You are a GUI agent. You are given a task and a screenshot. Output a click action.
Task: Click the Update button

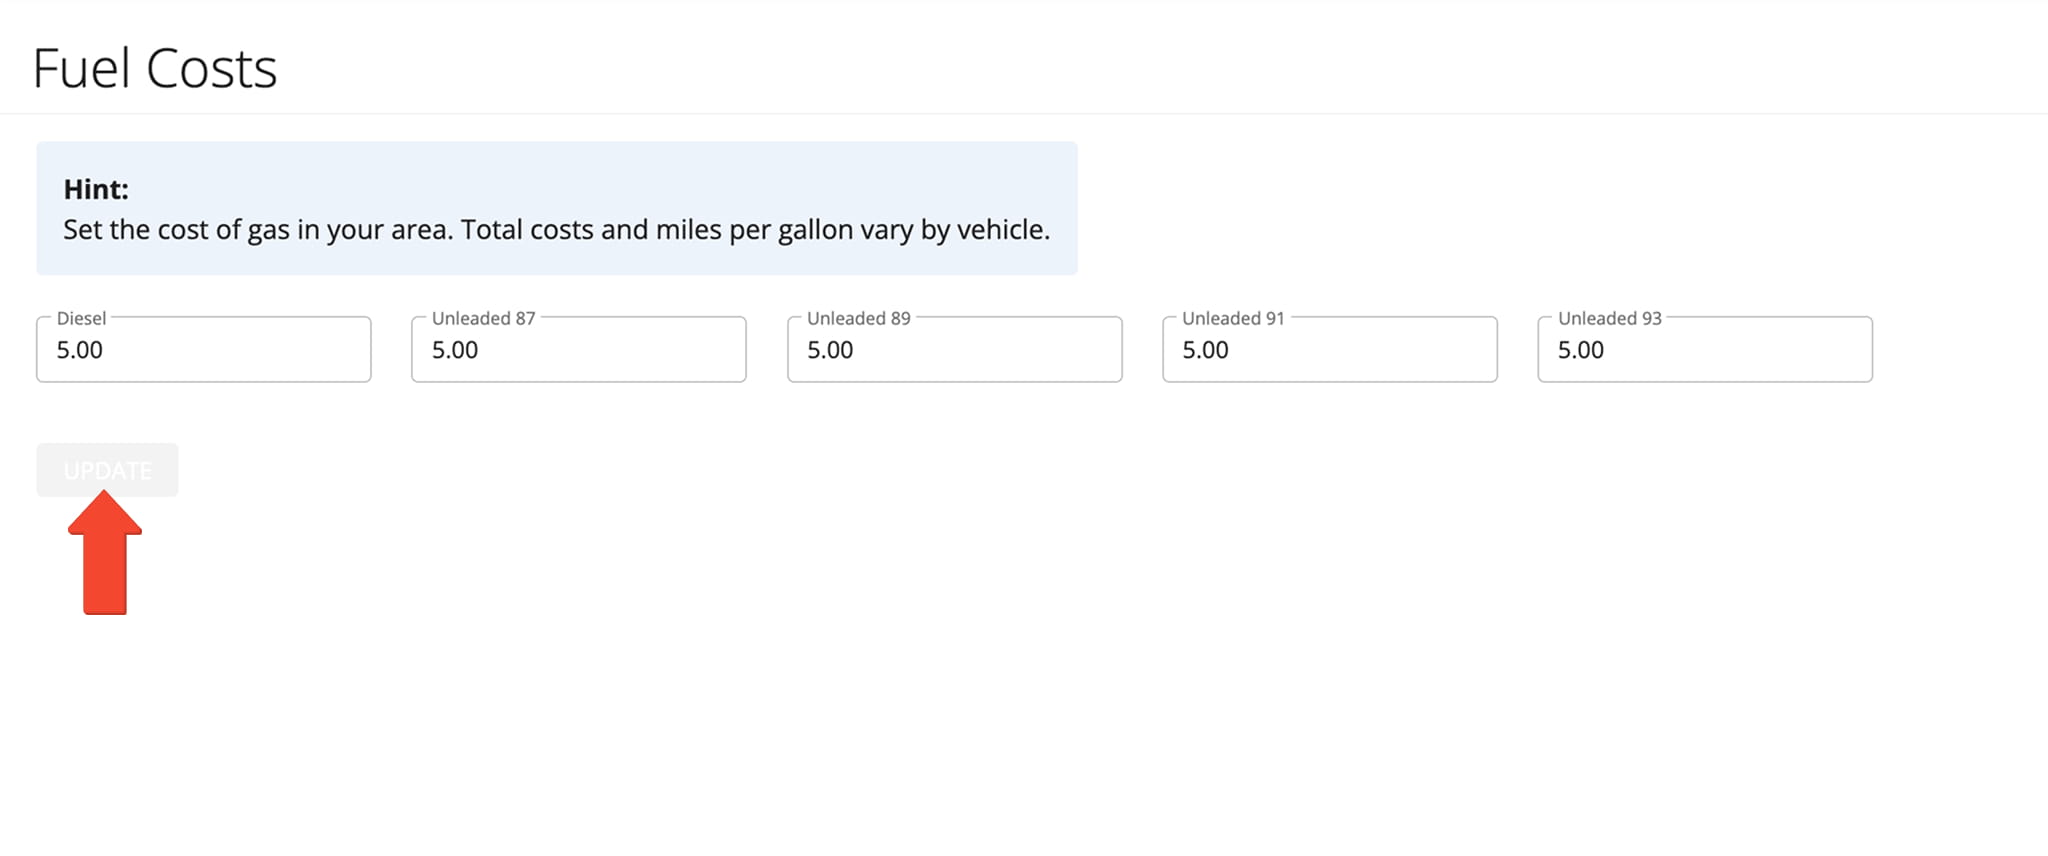[x=107, y=470]
